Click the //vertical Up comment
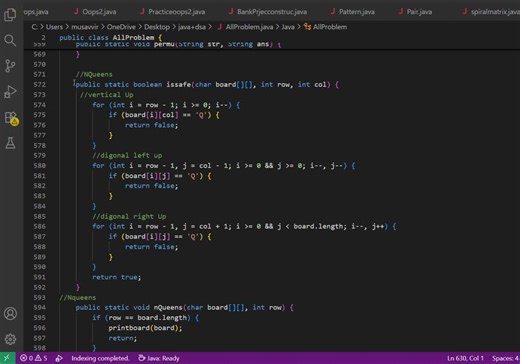The image size is (520, 364). pos(107,95)
